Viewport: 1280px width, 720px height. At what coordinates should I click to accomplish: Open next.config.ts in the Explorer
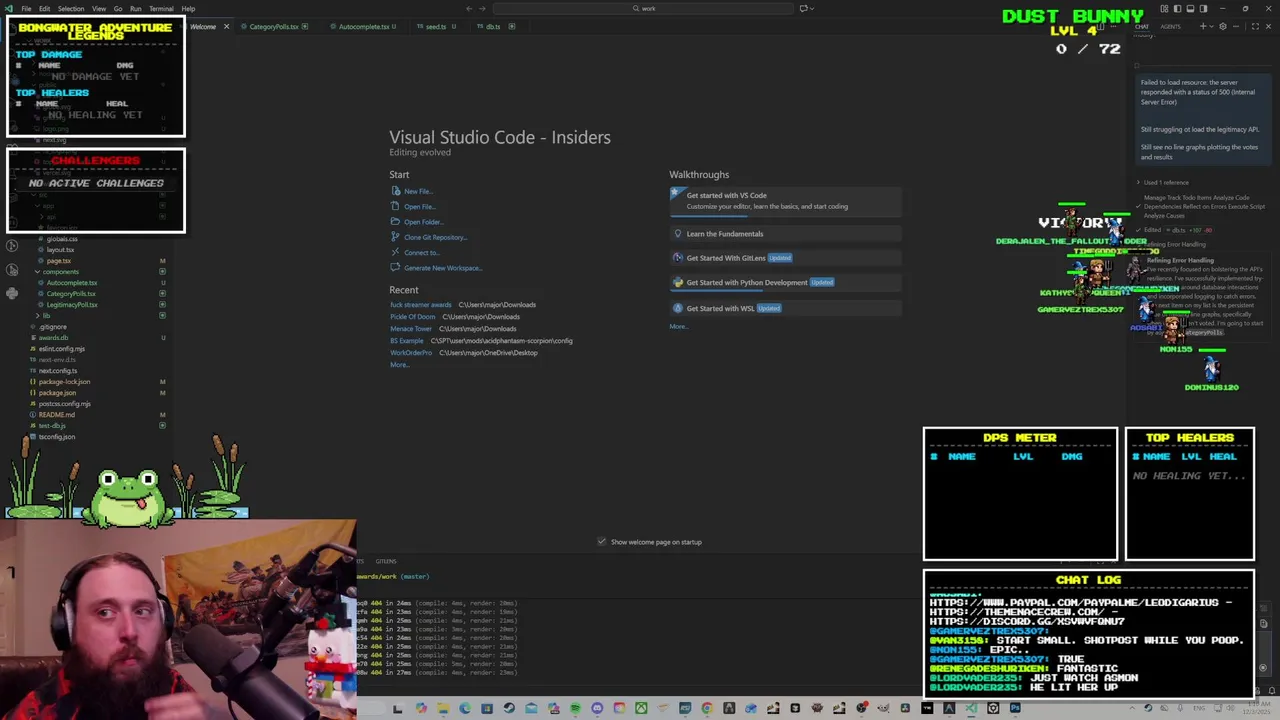tap(58, 371)
